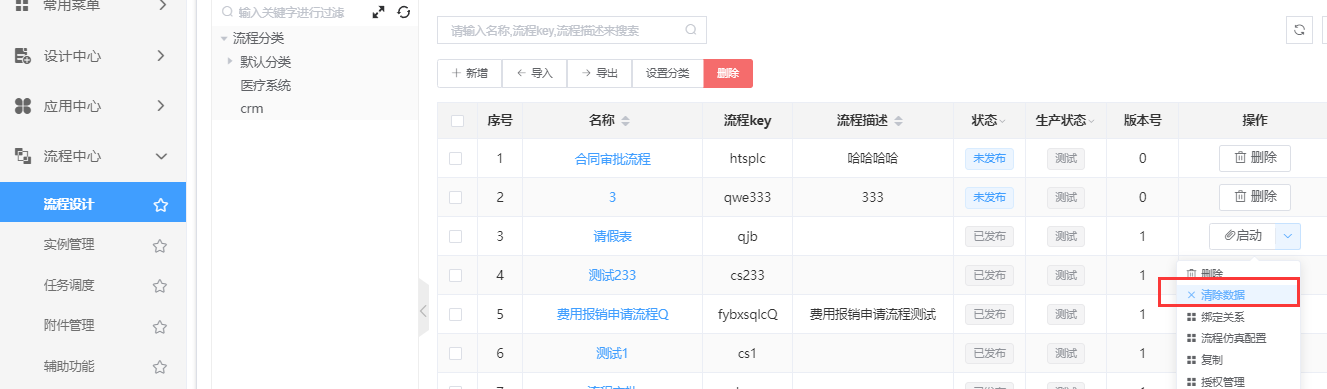The height and width of the screenshot is (389, 1327).
Task: Click the expand-all arrows icon in tree panel
Action: coord(378,13)
